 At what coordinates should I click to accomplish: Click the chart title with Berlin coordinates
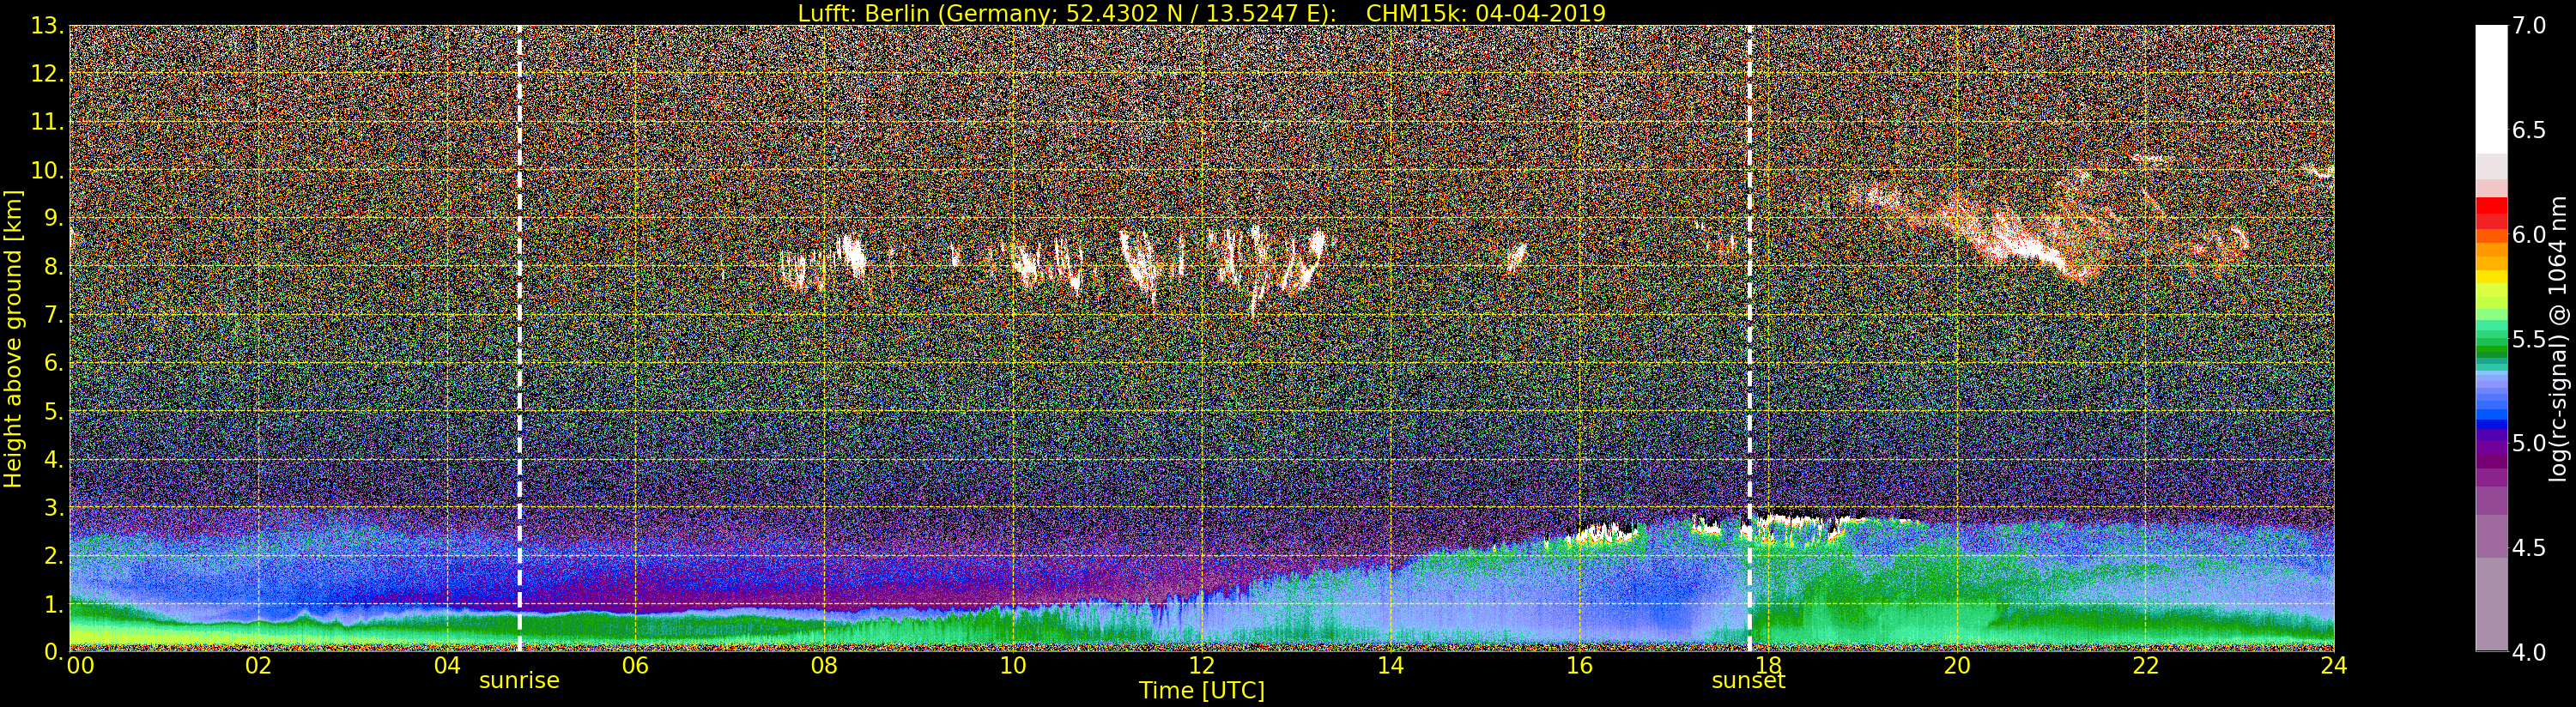point(1201,13)
